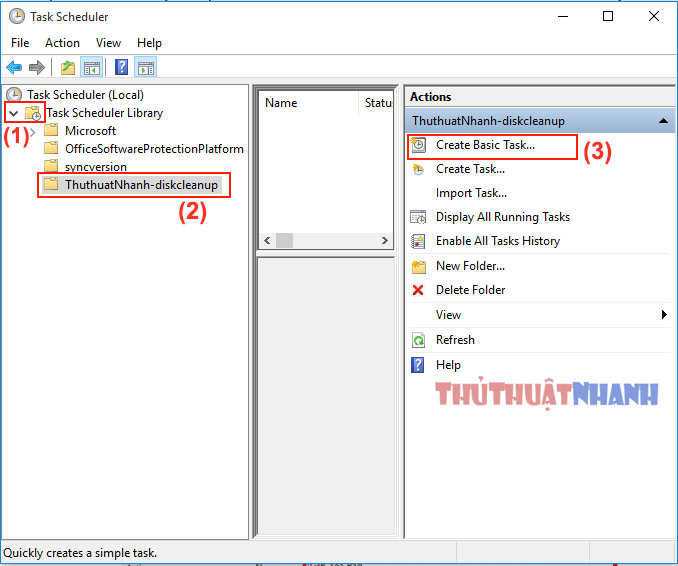Viewport: 678px width, 566px height.
Task: Click the Create Task icon
Action: coord(418,169)
